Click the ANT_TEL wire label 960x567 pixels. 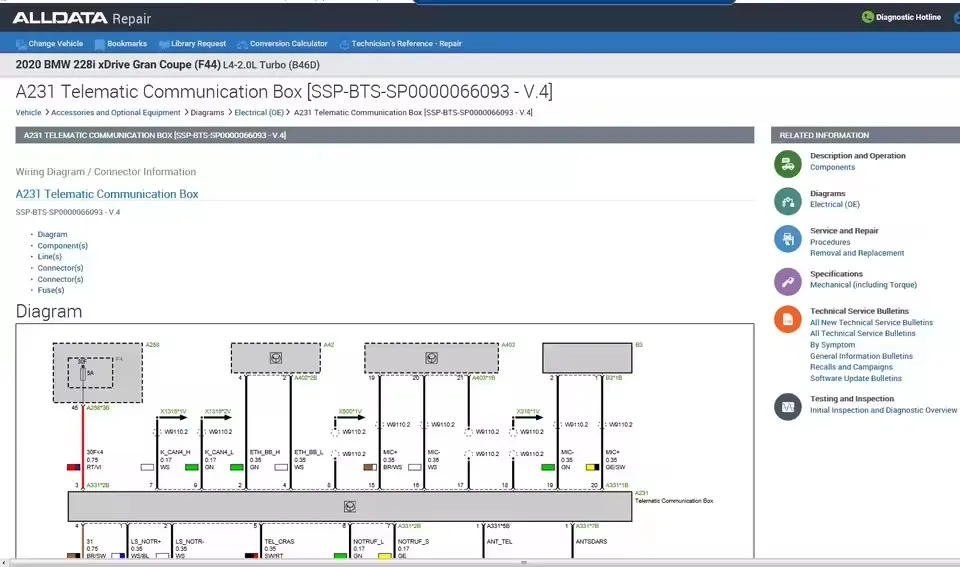point(499,542)
